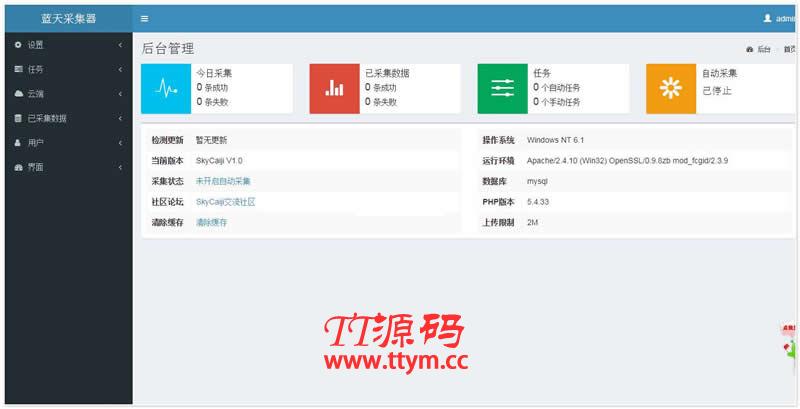
Task: Click the 0个自动任务 text
Action: tap(557, 88)
